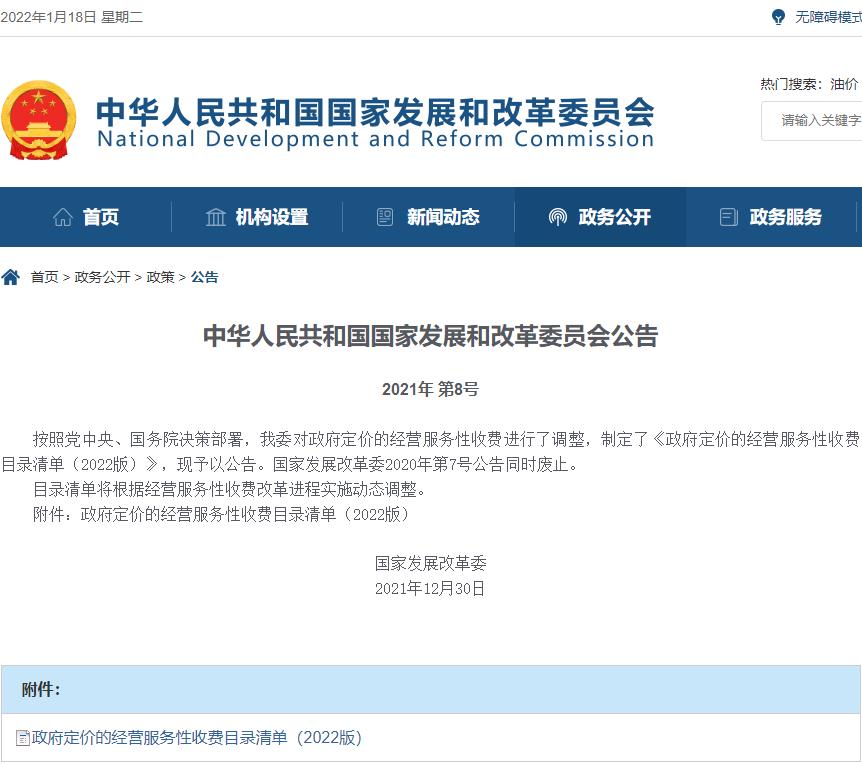Focus the 请输入关键字 search field
Screen dimensions: 862x764
tap(812, 120)
